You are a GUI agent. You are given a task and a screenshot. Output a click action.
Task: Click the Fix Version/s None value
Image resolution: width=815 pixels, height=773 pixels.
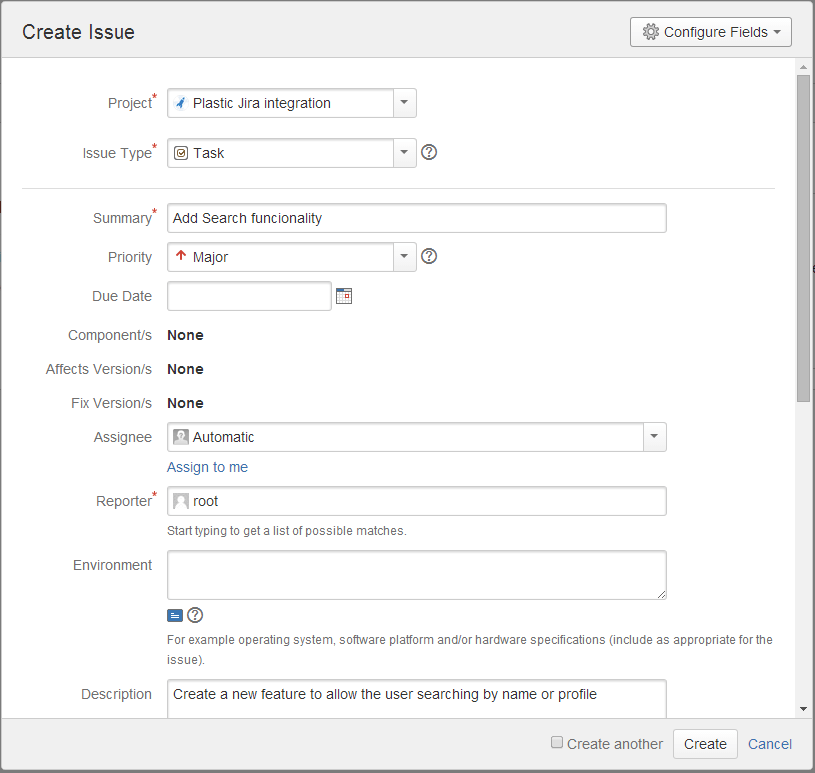pyautogui.click(x=185, y=403)
